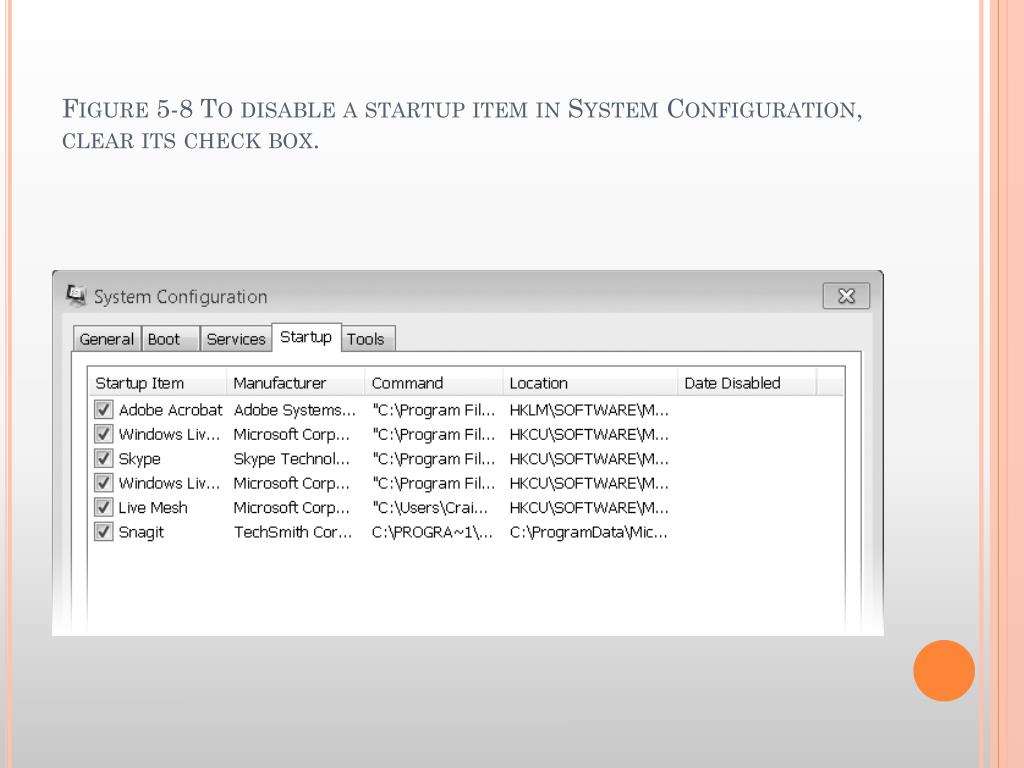Image resolution: width=1024 pixels, height=768 pixels.
Task: Click the Skype Technol... manufacturer cell
Action: (x=291, y=459)
